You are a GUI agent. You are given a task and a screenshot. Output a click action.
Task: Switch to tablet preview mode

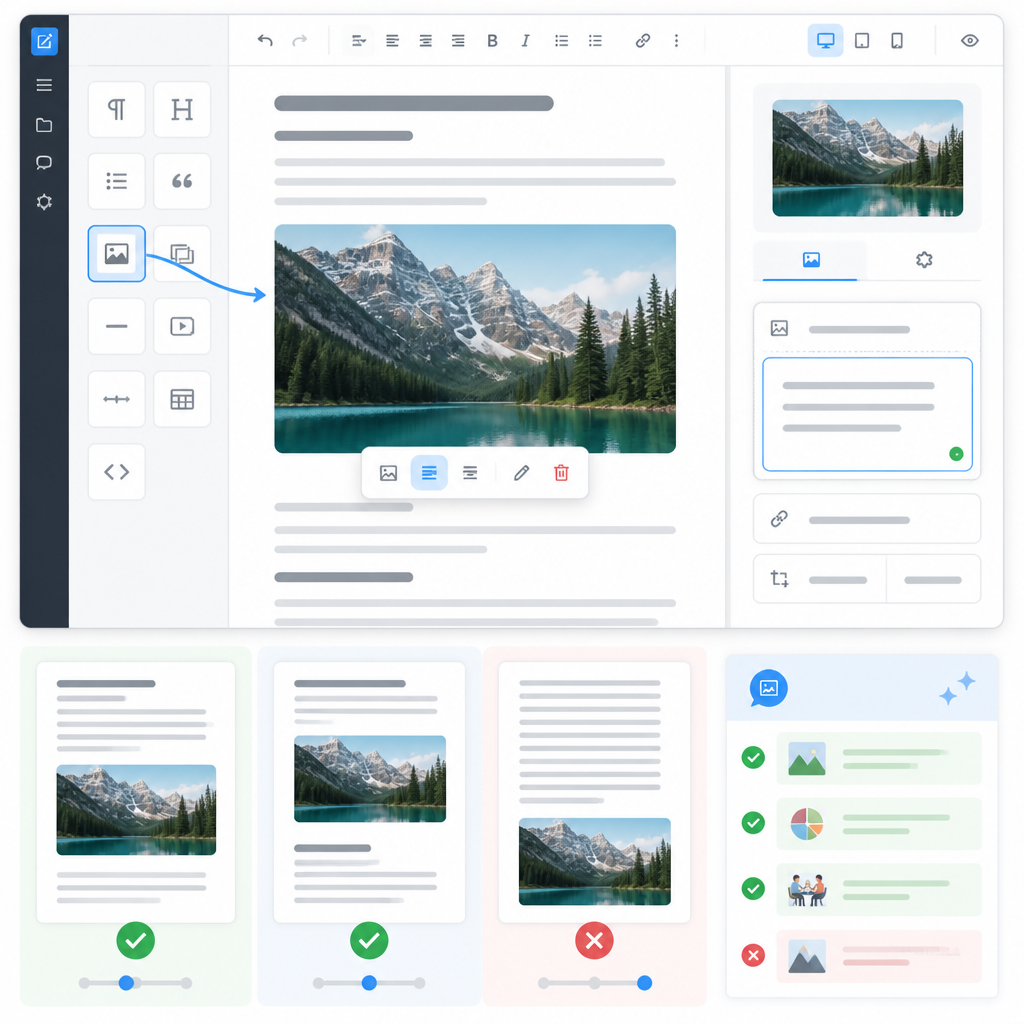pos(862,40)
